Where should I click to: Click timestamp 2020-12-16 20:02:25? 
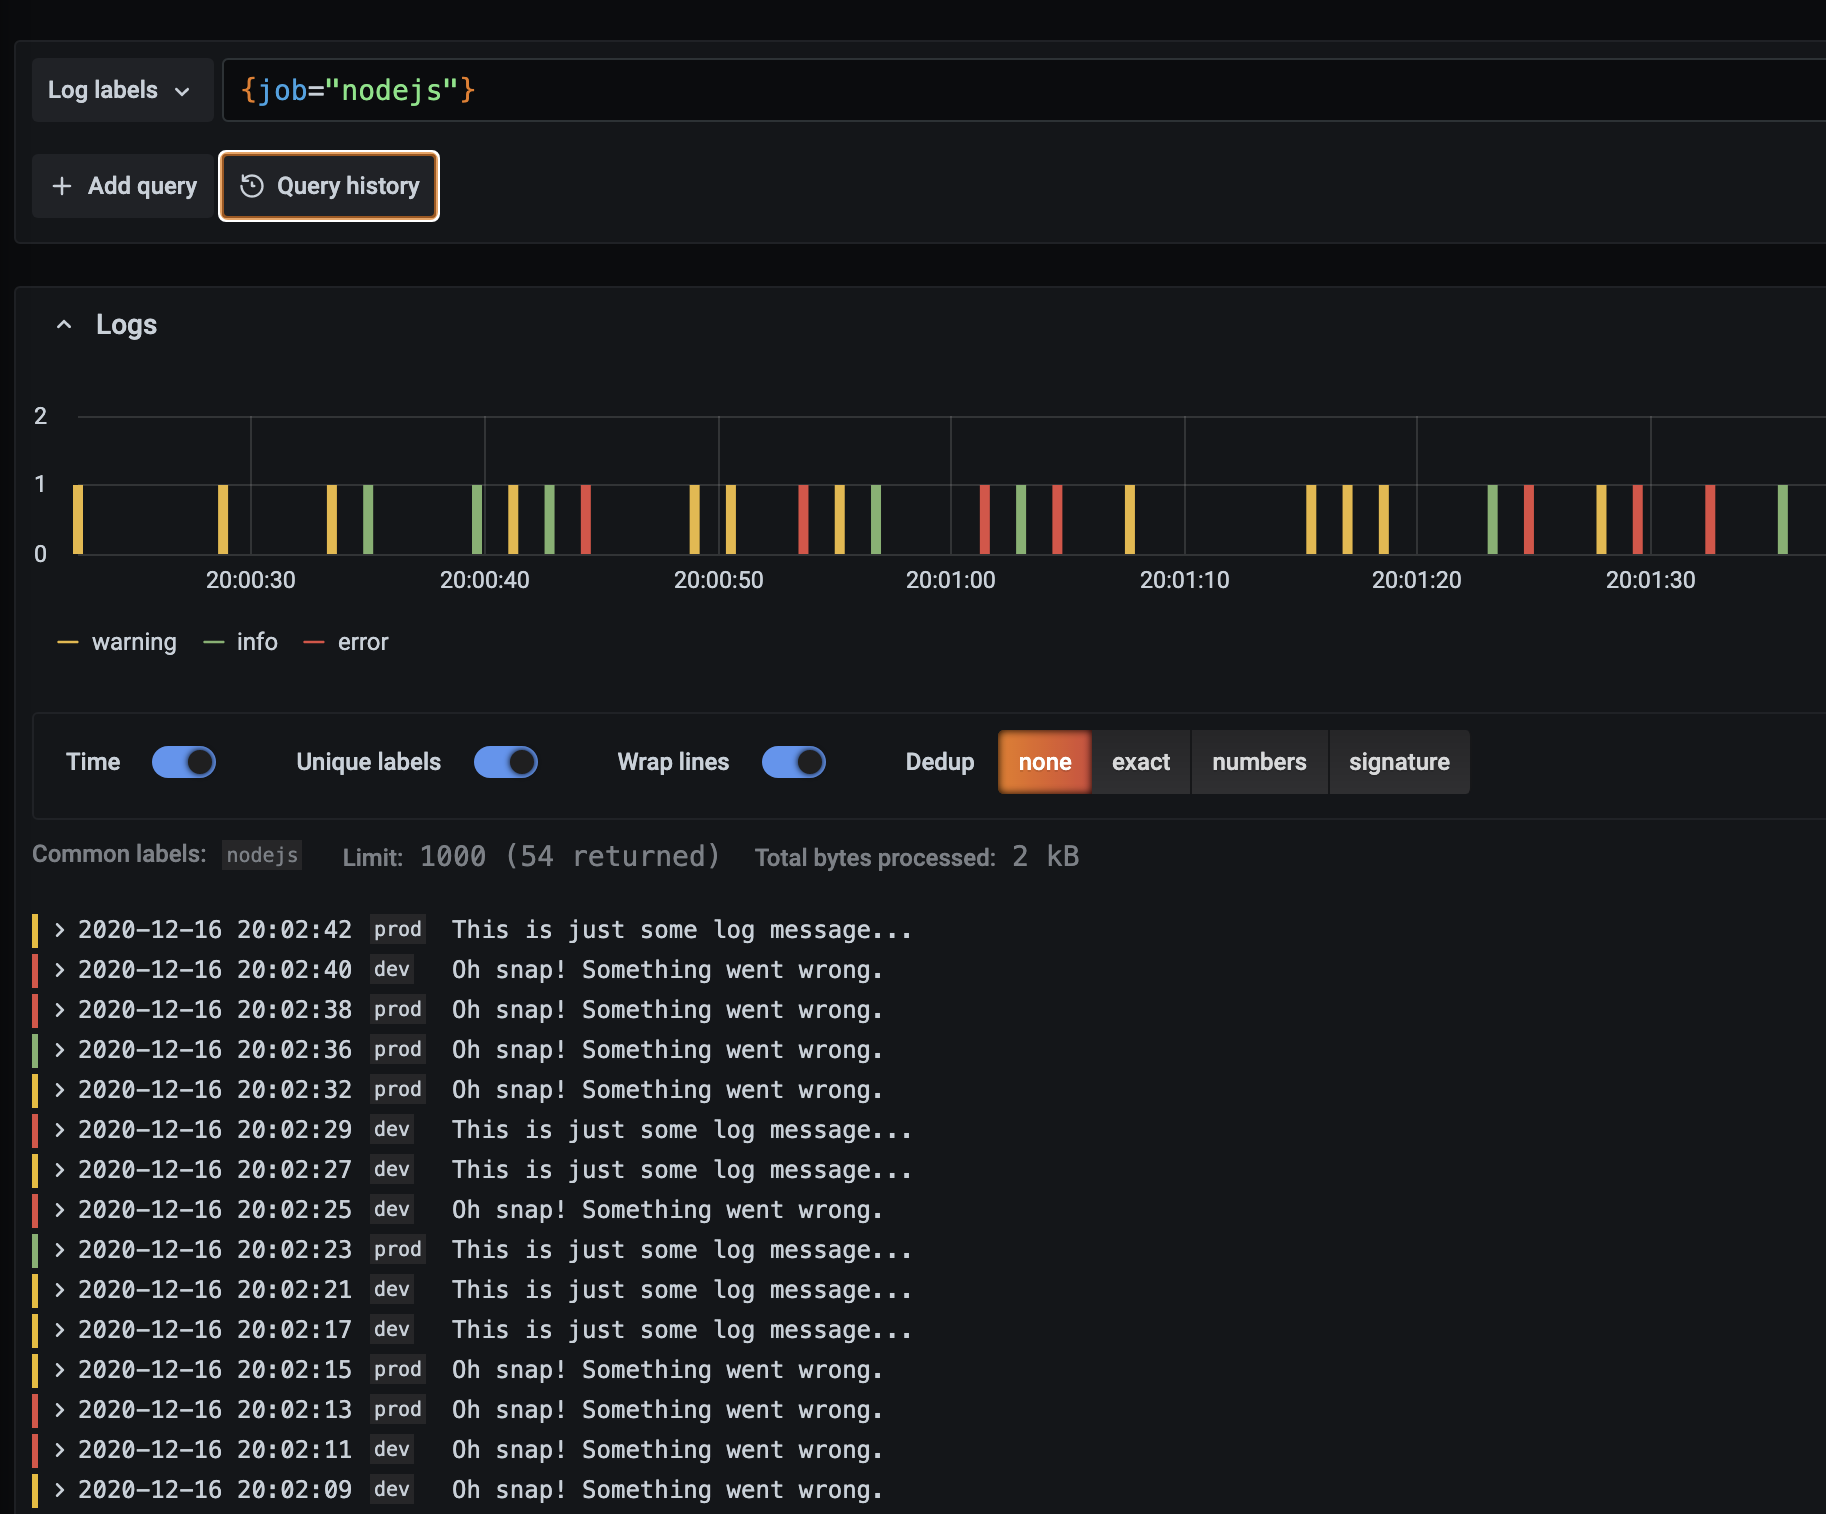215,1210
